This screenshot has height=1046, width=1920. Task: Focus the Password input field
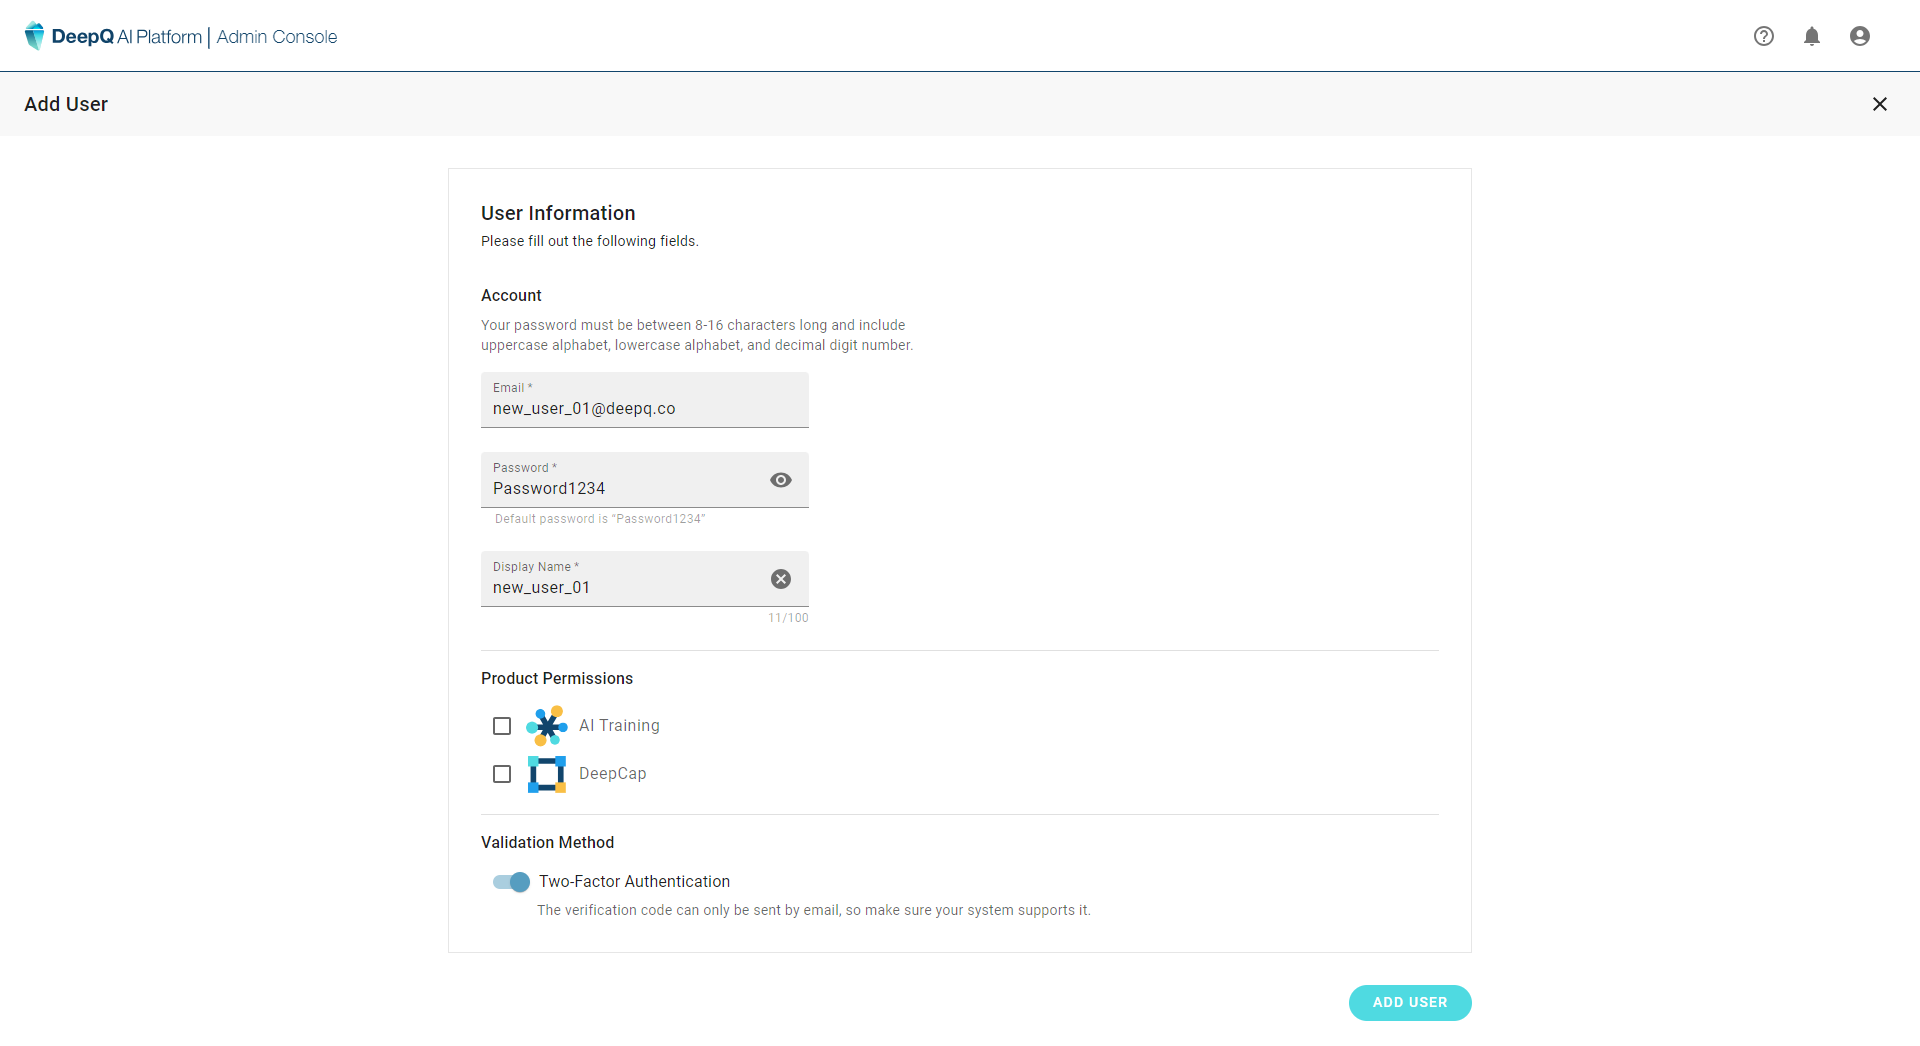(x=620, y=488)
